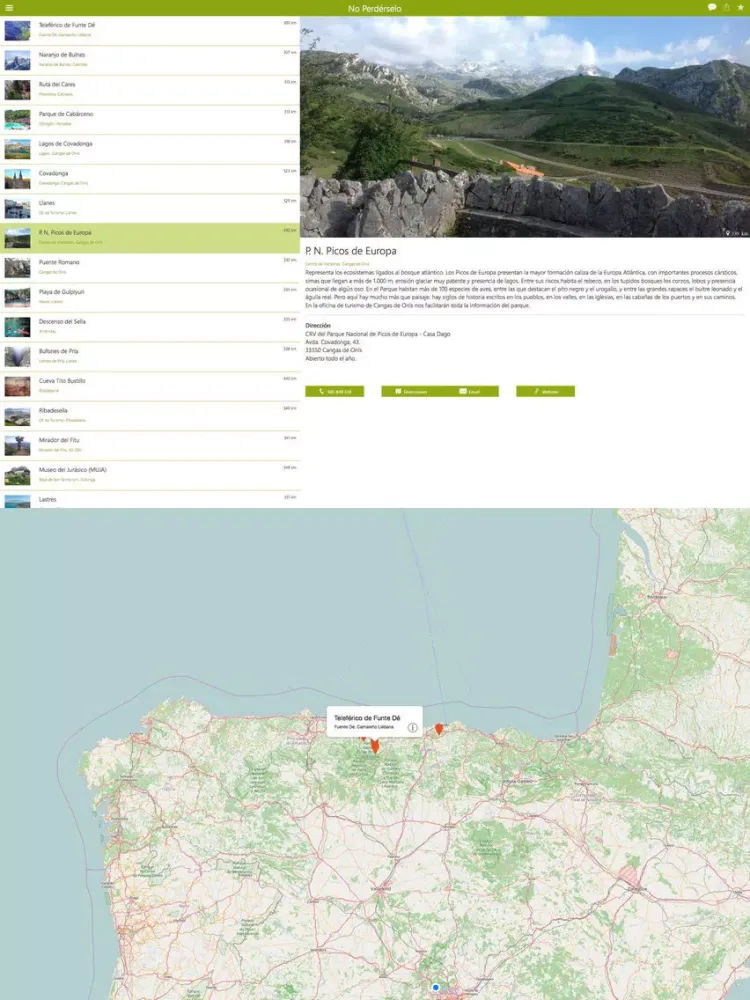This screenshot has height=1000, width=750.
Task: Select Cueva Tito Bustillo entry
Action: (150, 386)
